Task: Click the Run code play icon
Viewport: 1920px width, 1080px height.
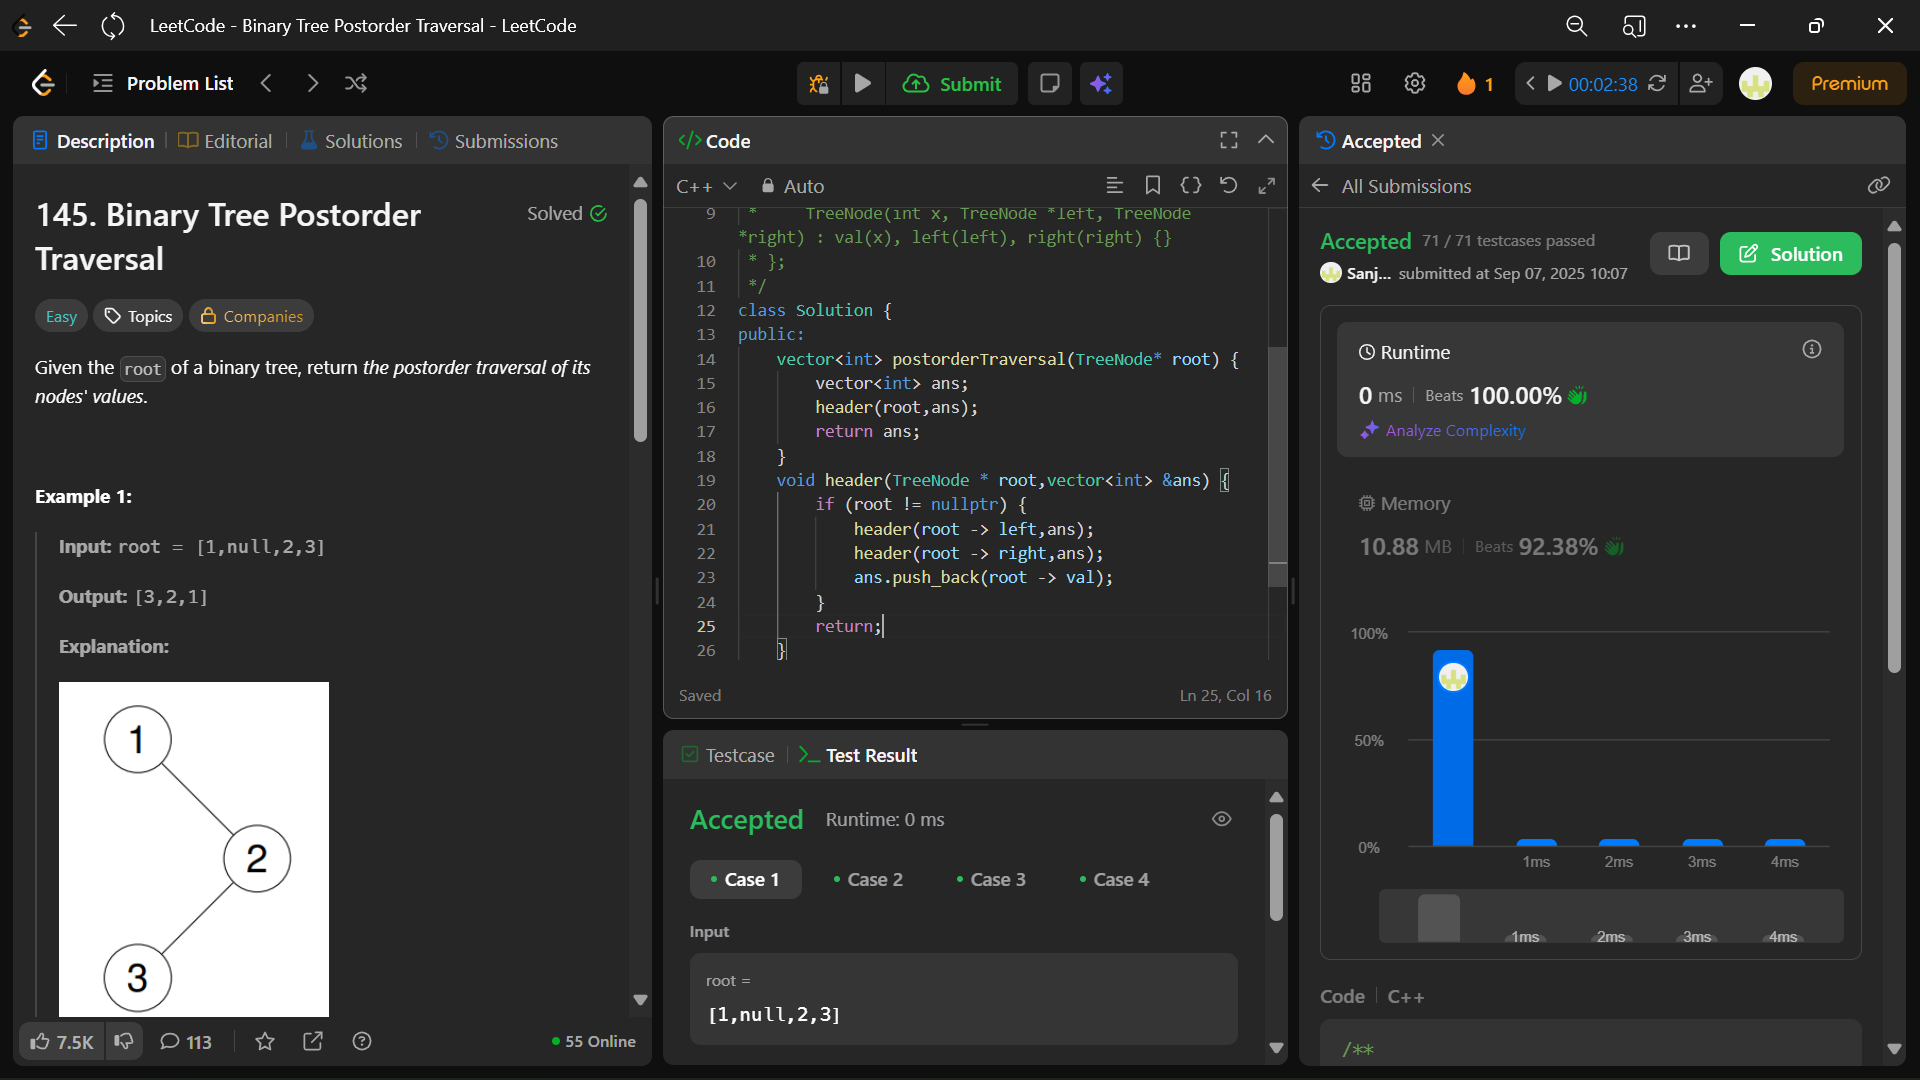Action: tap(862, 84)
